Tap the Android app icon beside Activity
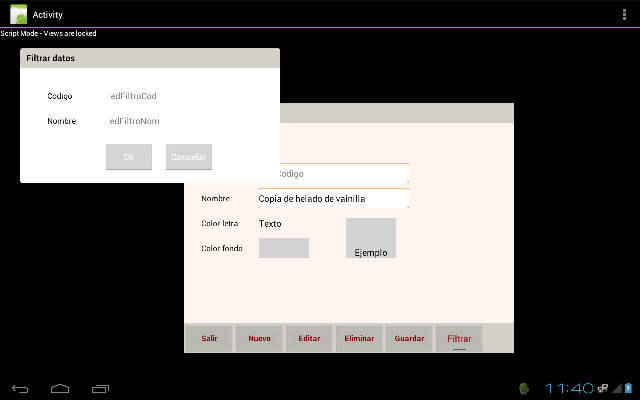The width and height of the screenshot is (640, 400). 18,14
